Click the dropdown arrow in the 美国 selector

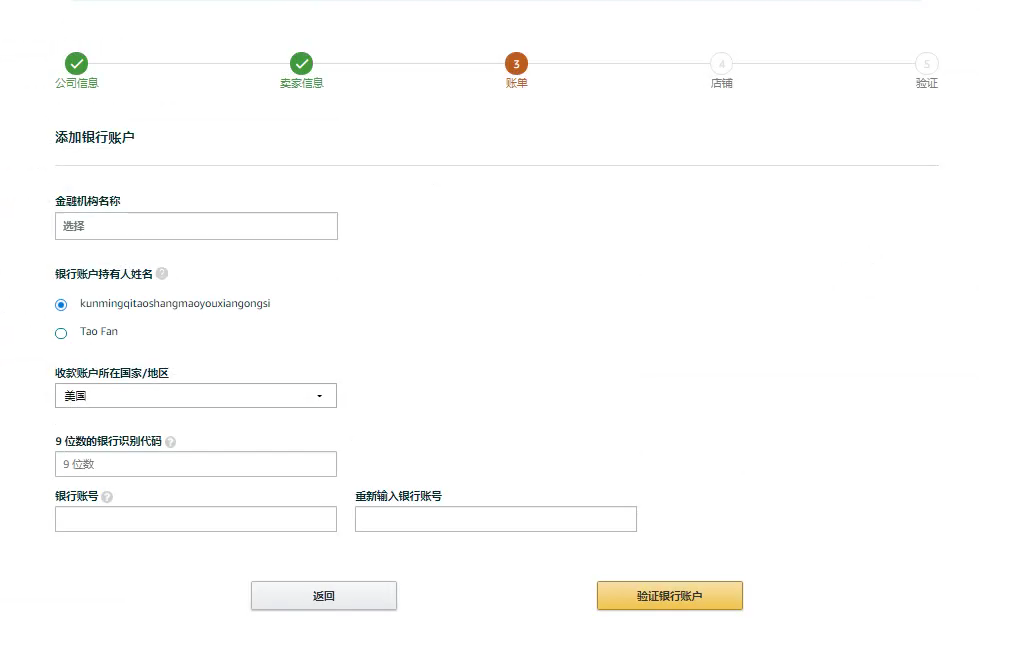tap(320, 396)
